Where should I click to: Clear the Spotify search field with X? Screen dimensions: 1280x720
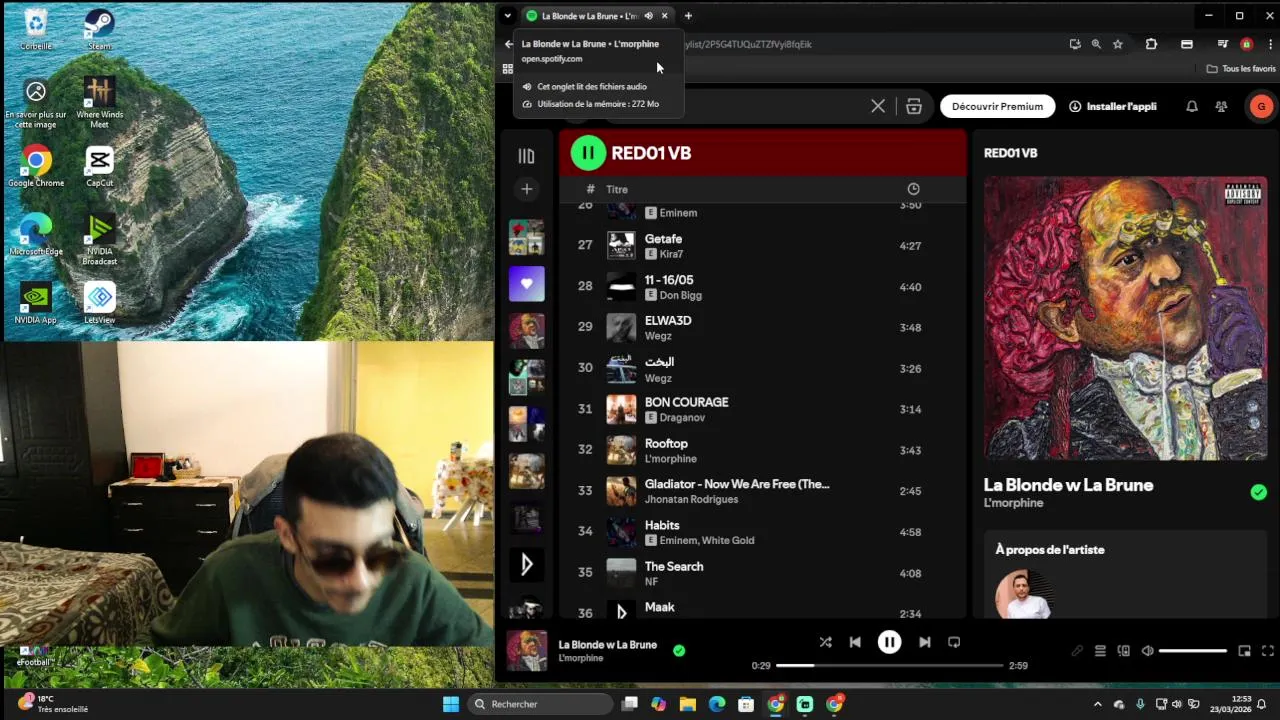pos(878,106)
